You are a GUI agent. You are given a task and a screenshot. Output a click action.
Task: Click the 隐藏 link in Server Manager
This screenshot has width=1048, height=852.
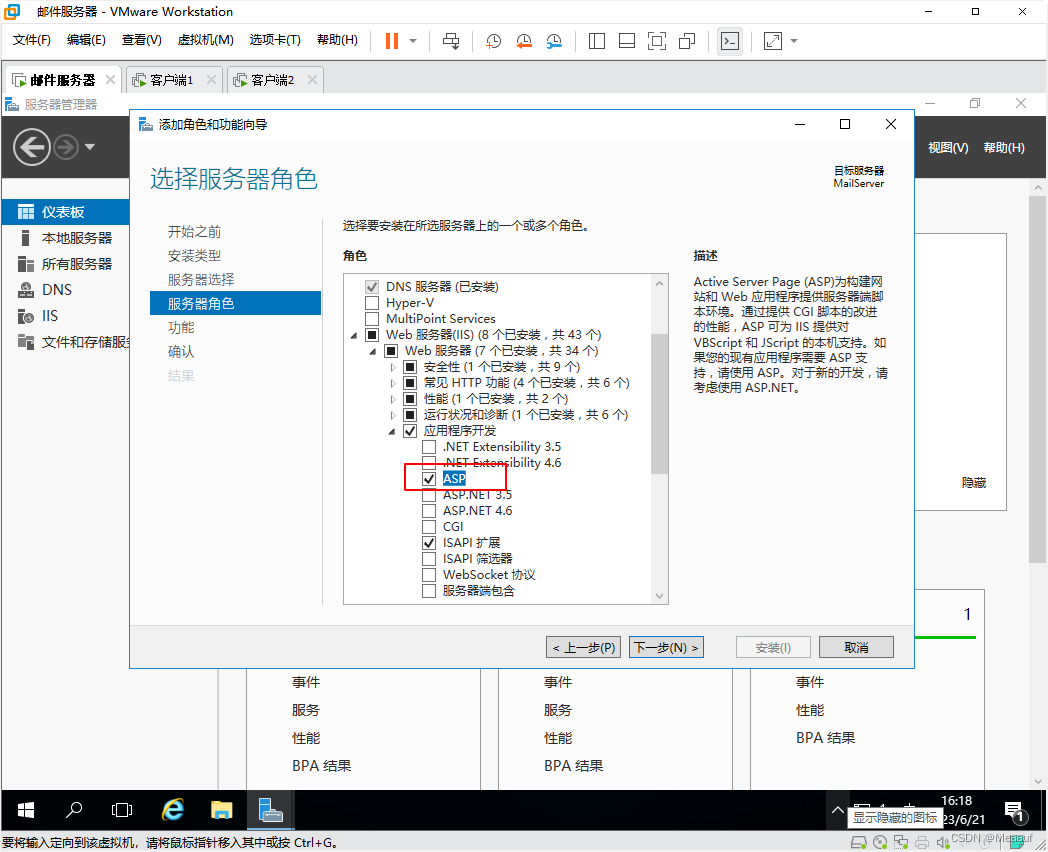(x=974, y=482)
